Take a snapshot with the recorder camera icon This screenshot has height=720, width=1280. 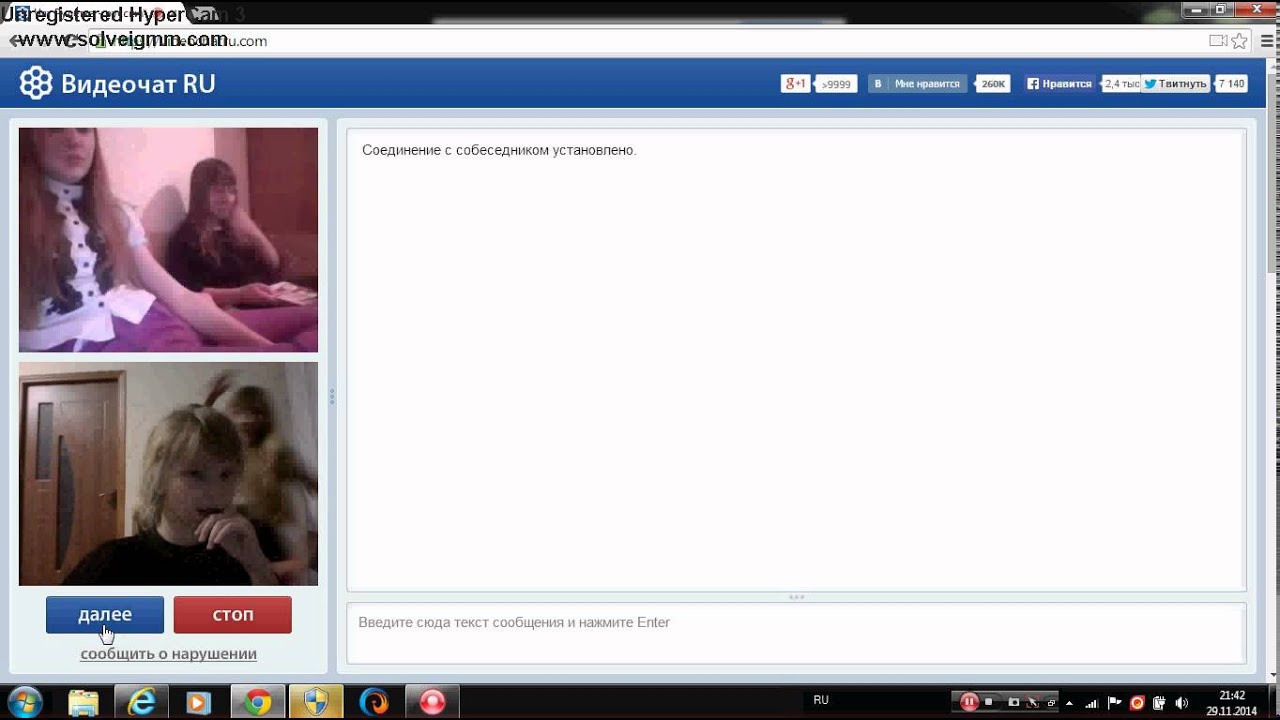pos(1013,702)
